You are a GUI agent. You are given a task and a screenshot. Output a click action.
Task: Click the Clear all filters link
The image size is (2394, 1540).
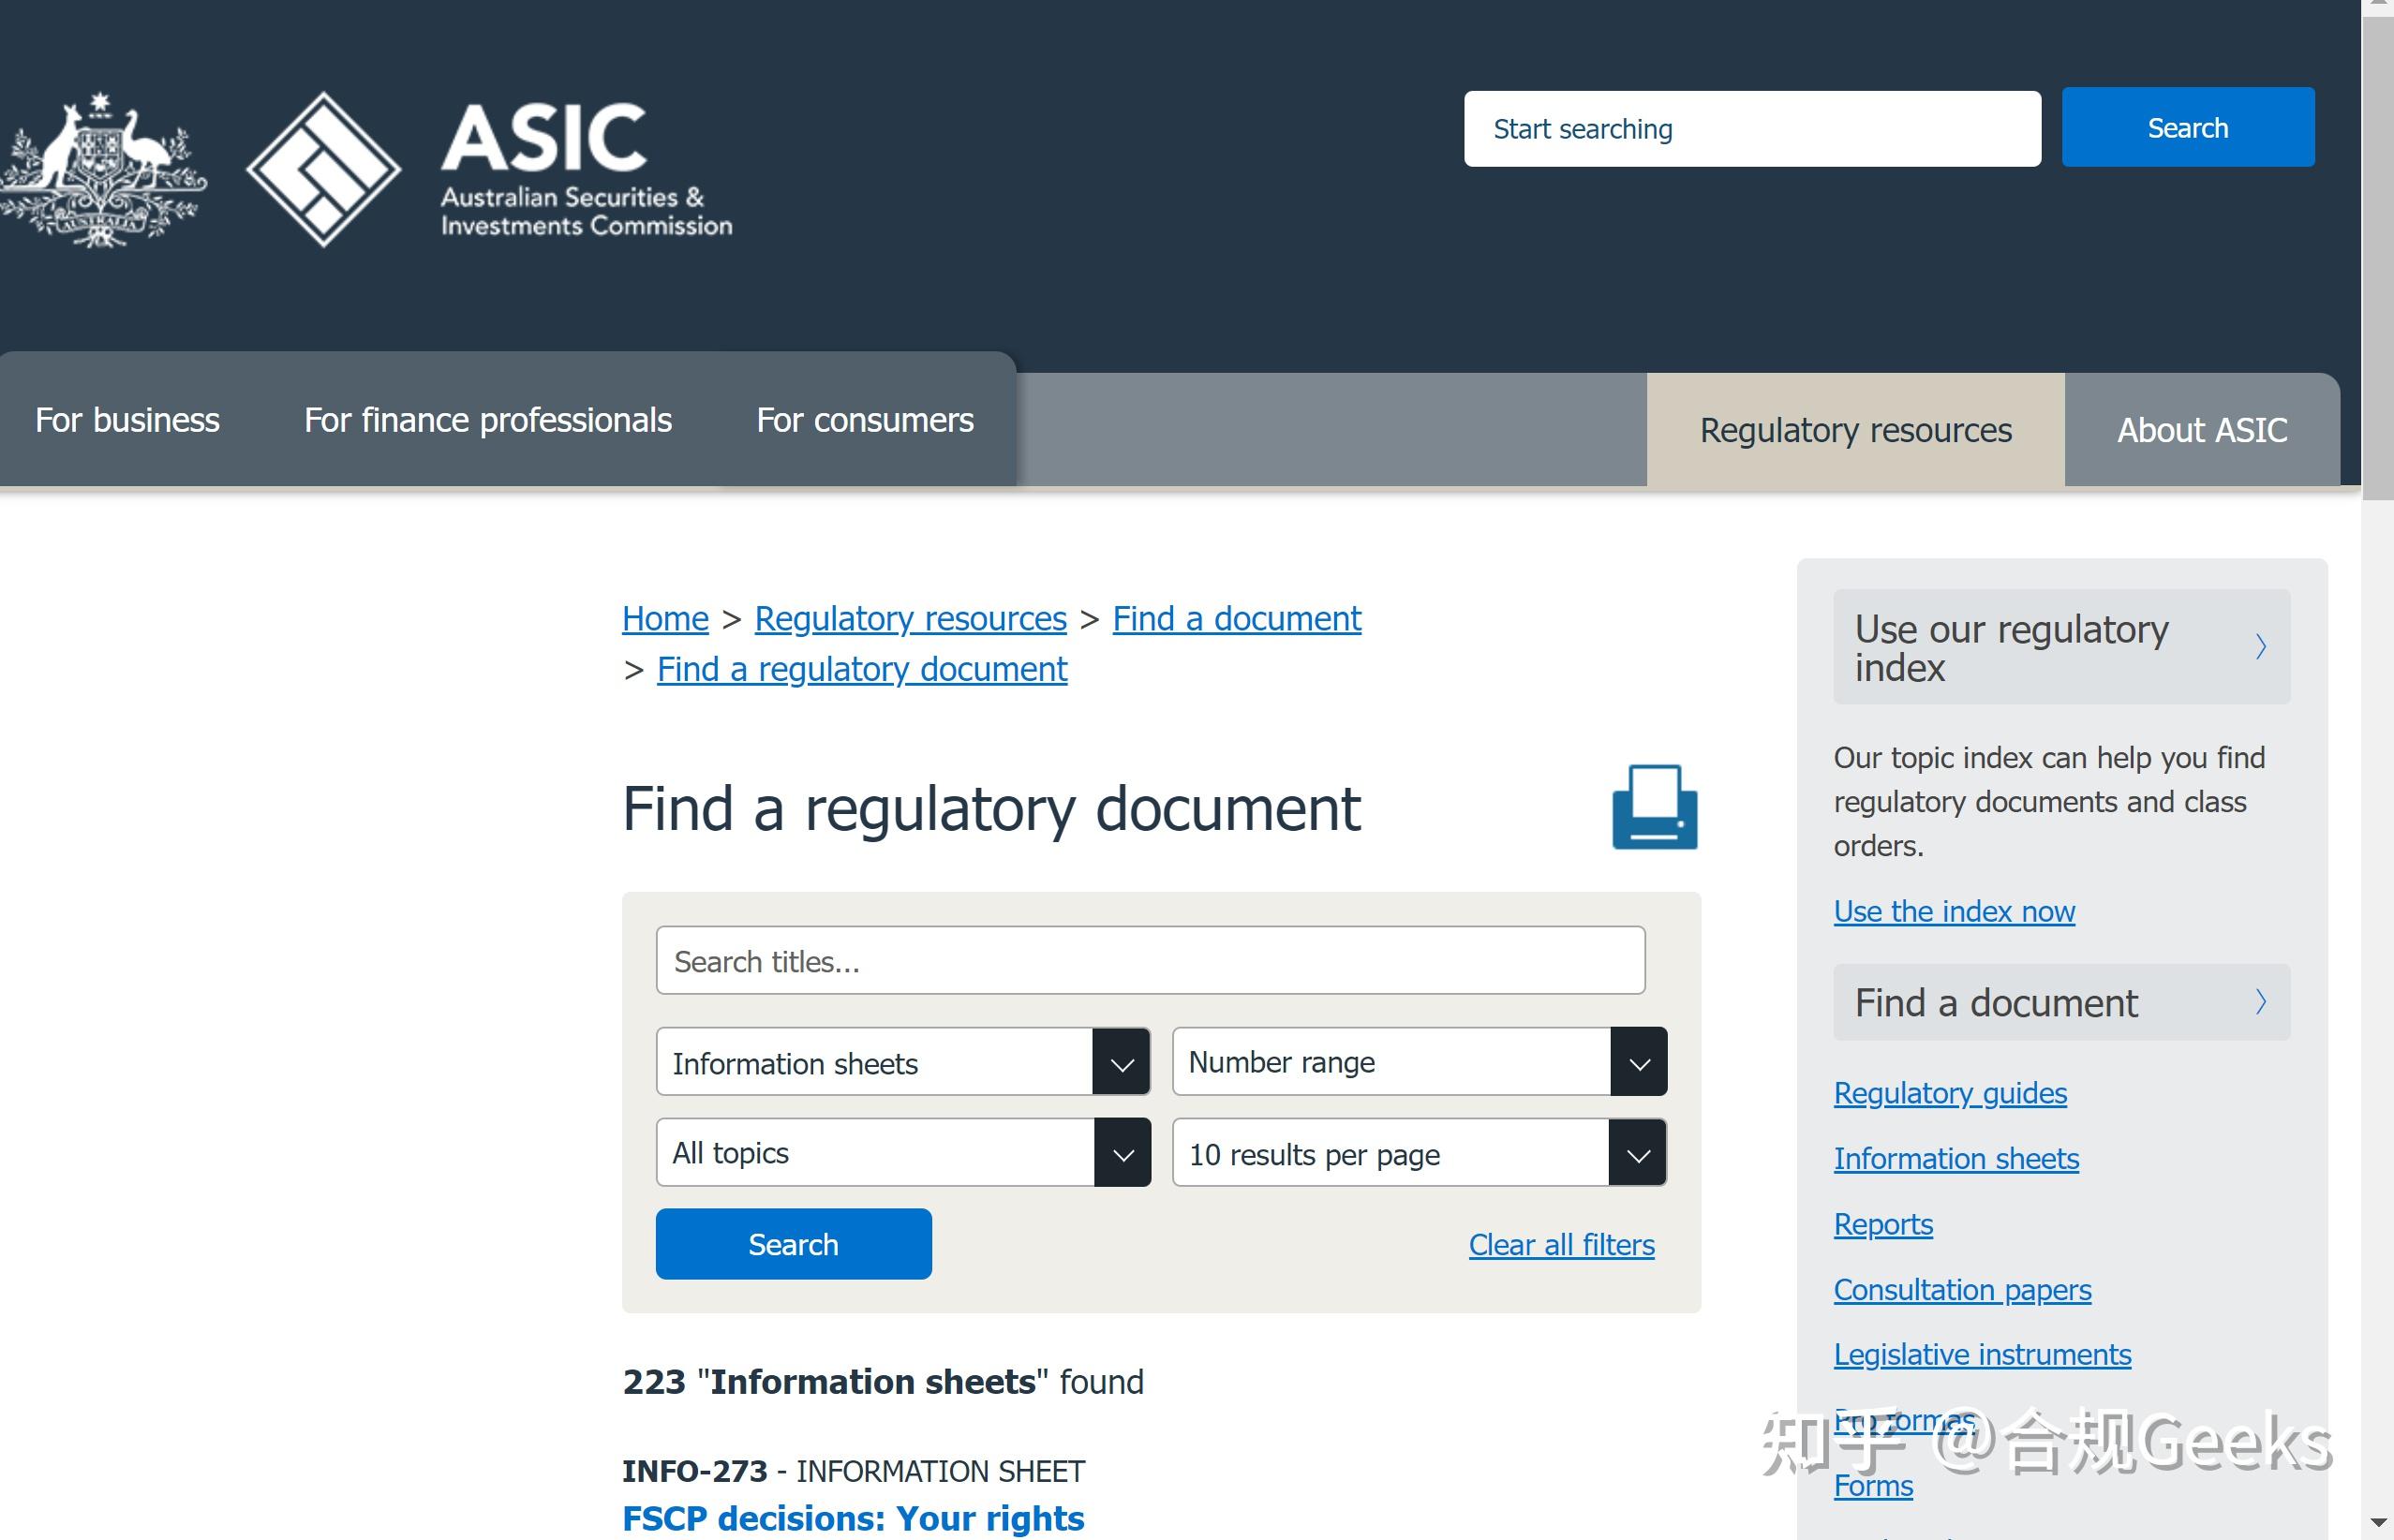(1560, 1245)
